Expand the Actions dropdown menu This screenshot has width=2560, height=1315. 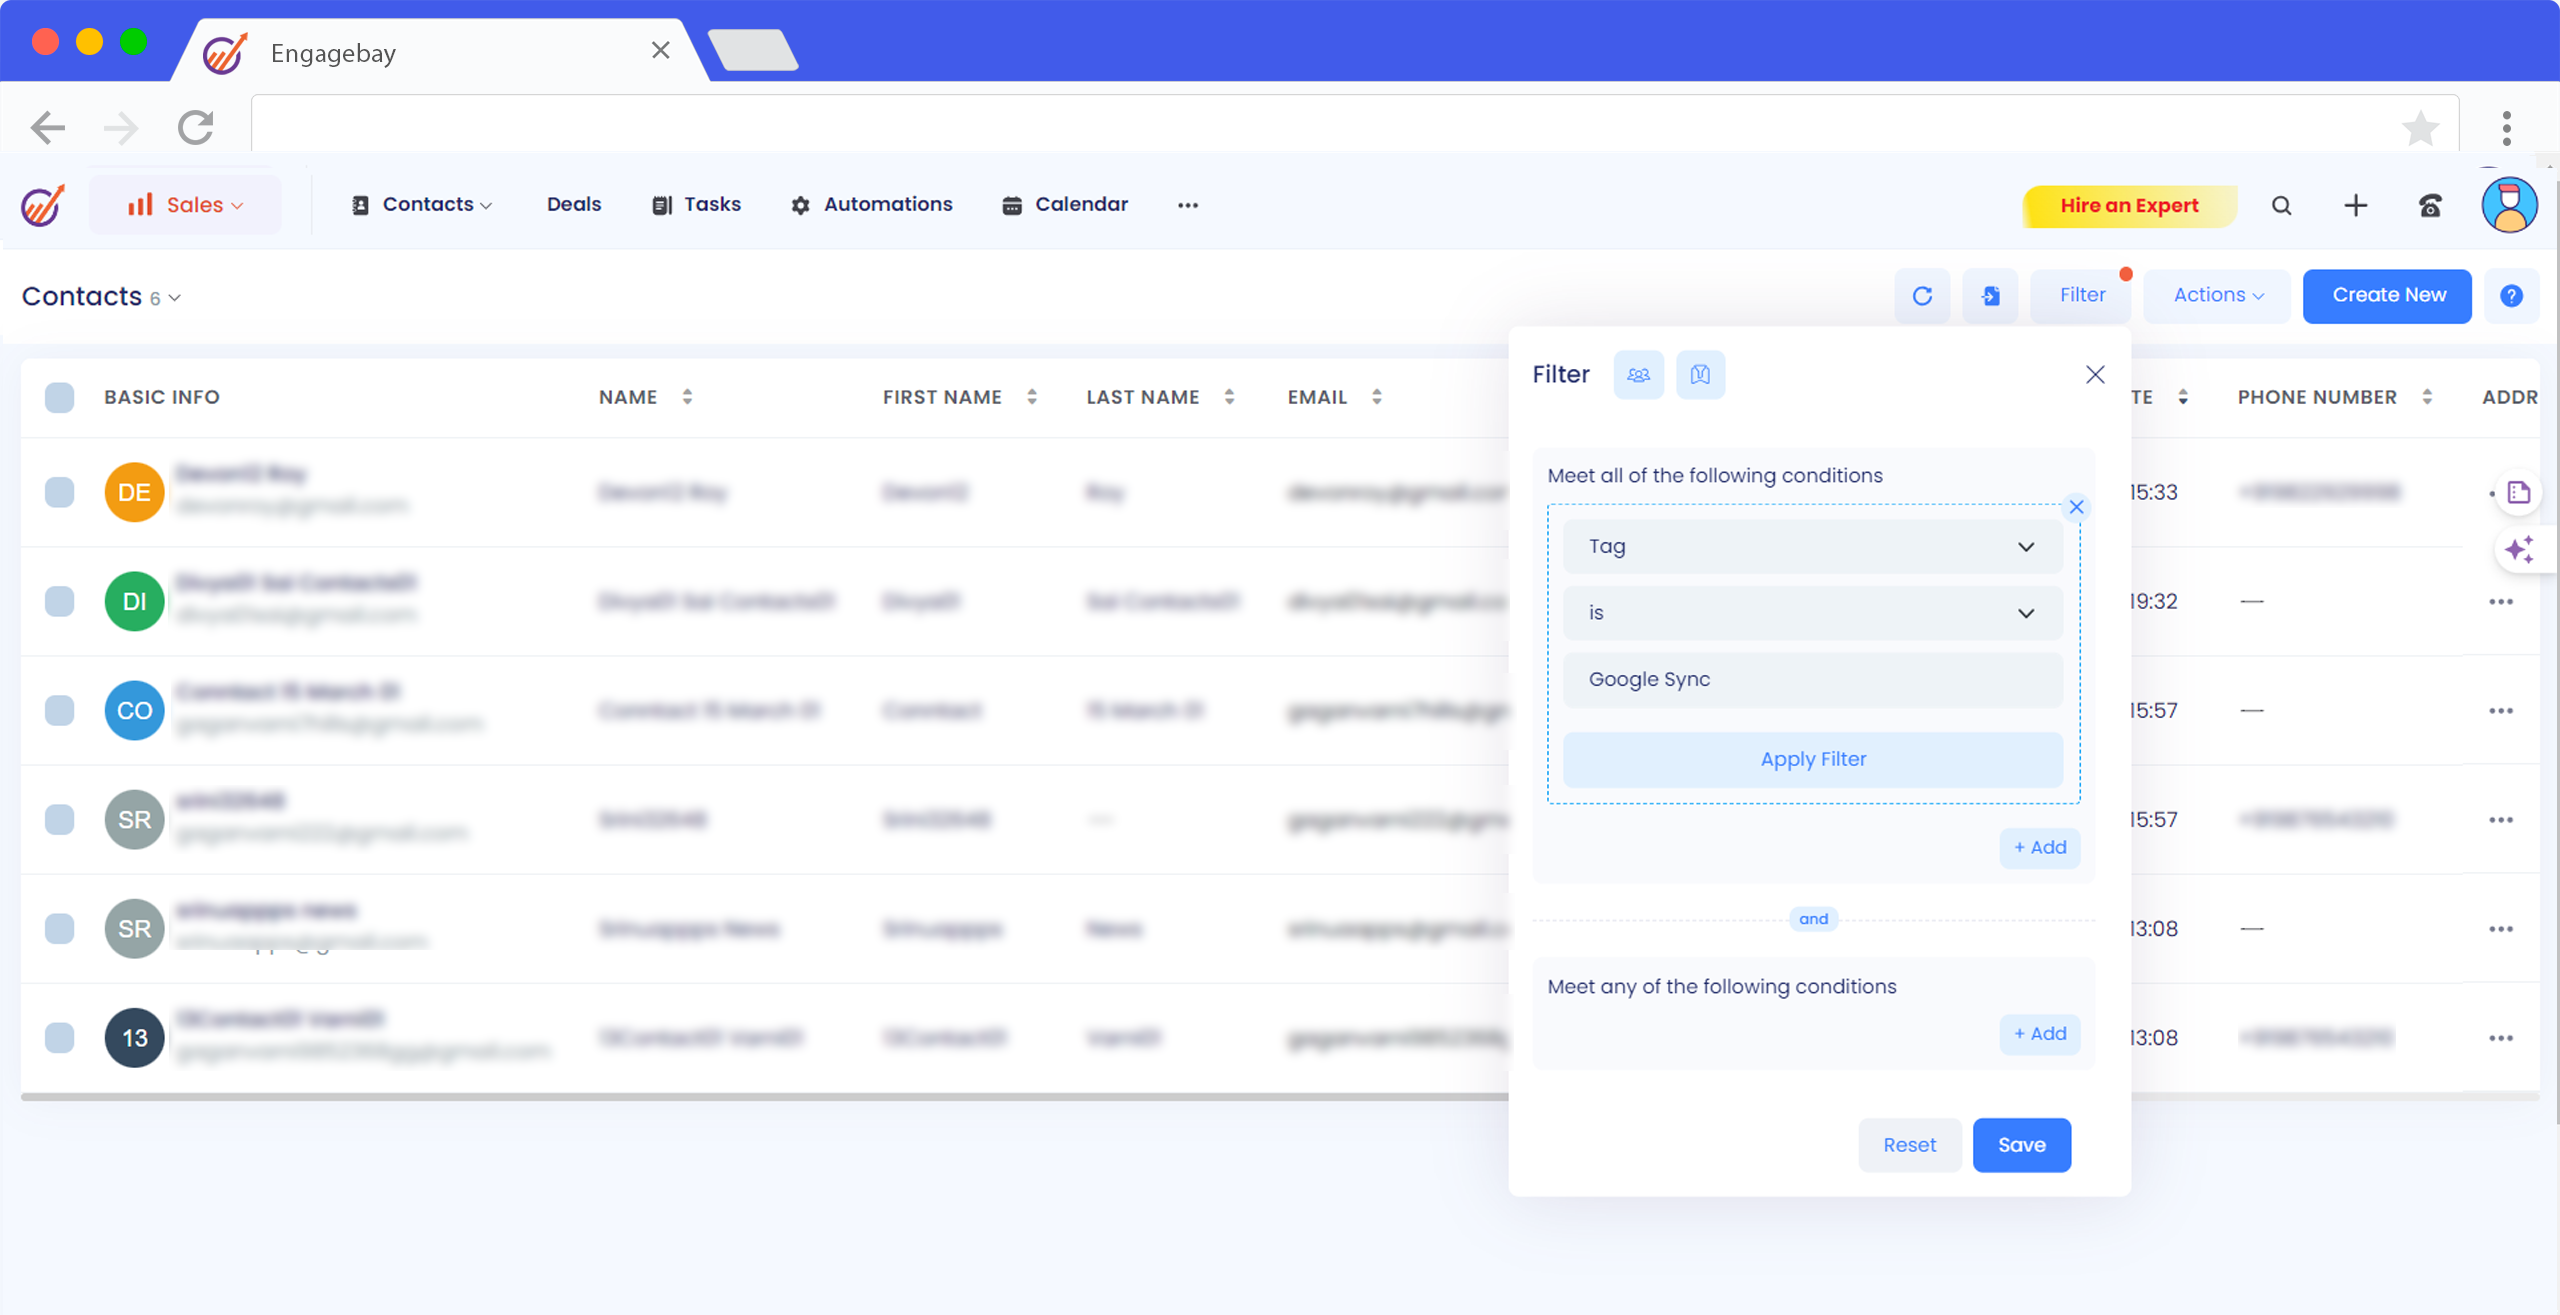(x=2217, y=296)
